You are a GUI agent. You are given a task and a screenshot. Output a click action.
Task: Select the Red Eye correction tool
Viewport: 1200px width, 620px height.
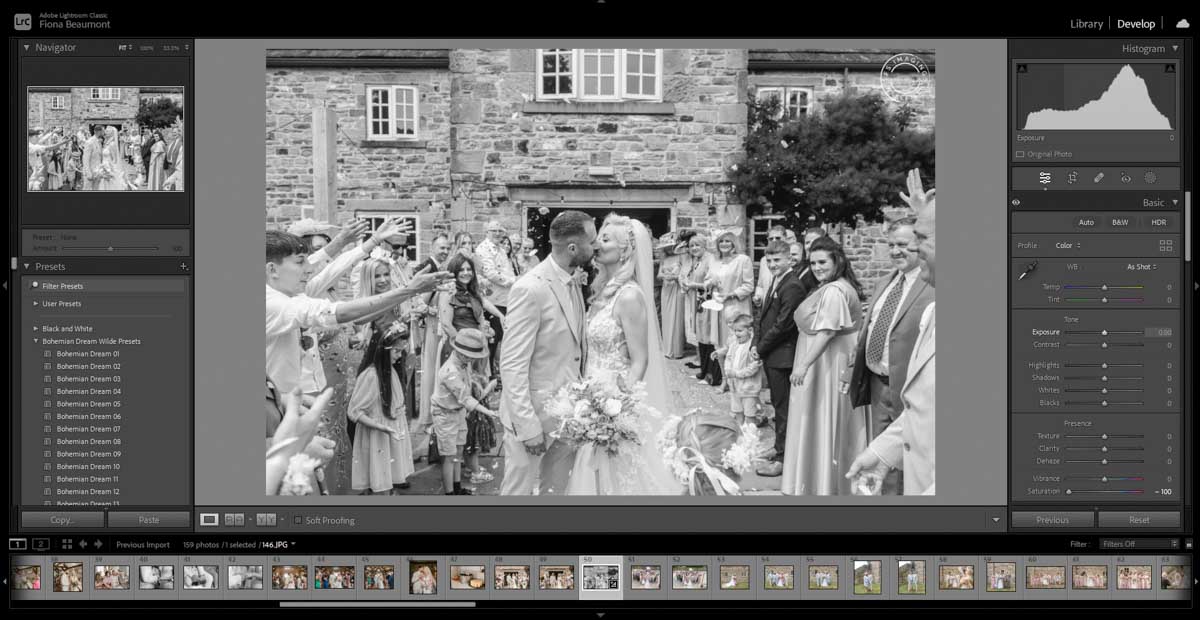(1125, 178)
